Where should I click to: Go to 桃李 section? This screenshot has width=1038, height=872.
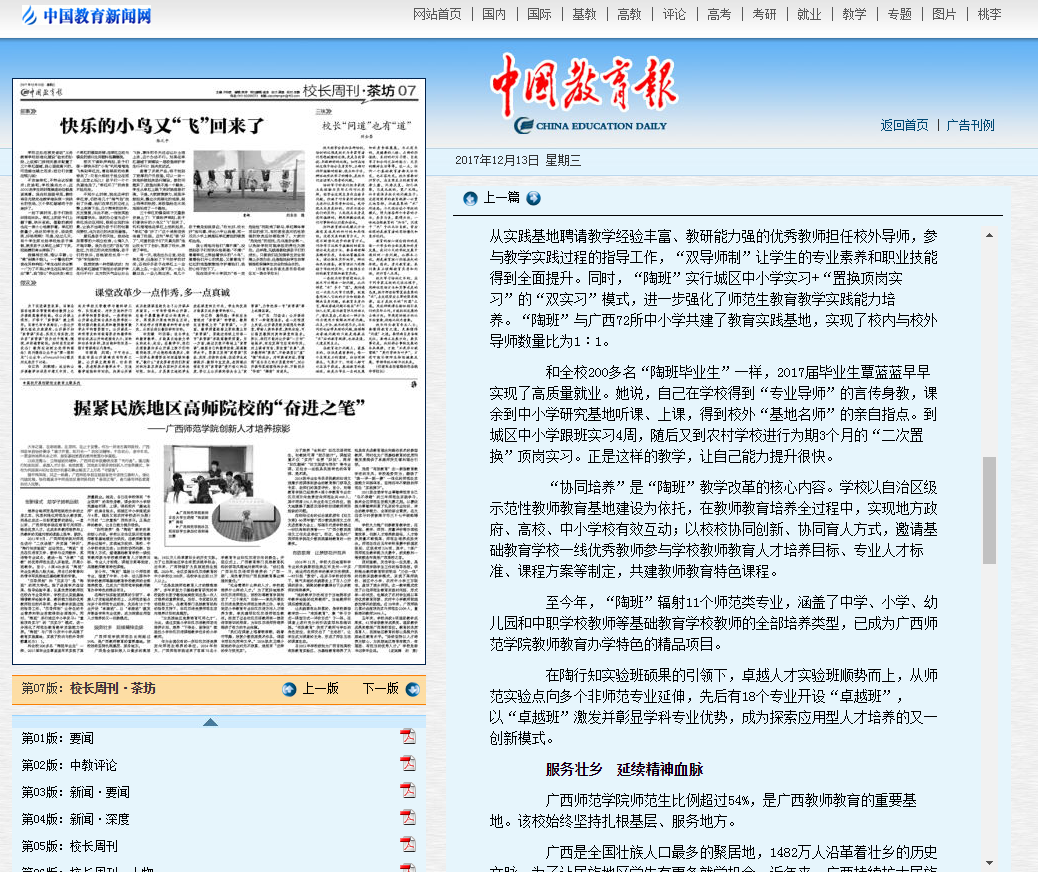tap(989, 15)
